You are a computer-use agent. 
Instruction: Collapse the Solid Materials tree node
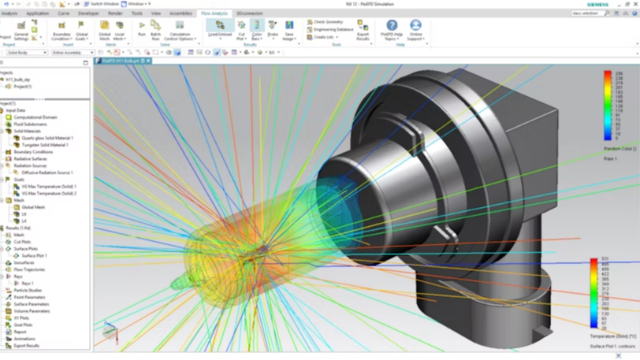2,131
